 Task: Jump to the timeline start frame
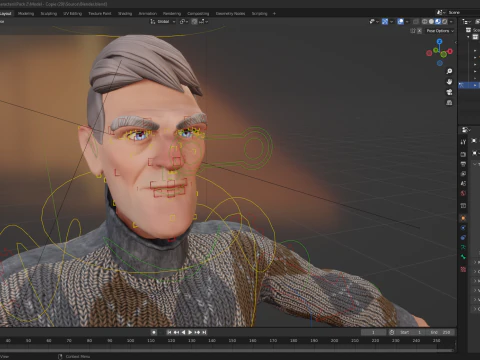(x=169, y=332)
